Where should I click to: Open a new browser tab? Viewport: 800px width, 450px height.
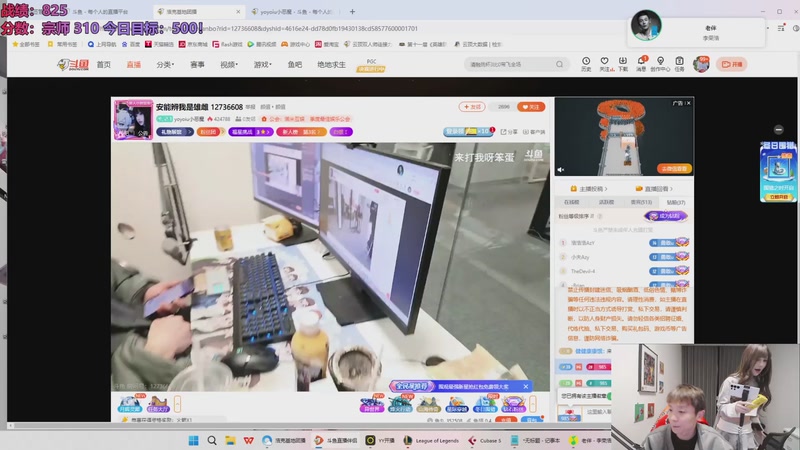pyautogui.click(x=352, y=11)
